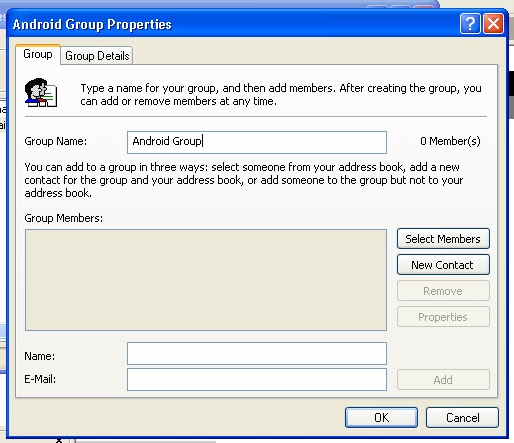This screenshot has width=514, height=443.
Task: Click the '0 Member(s)' count text
Action: click(x=450, y=141)
